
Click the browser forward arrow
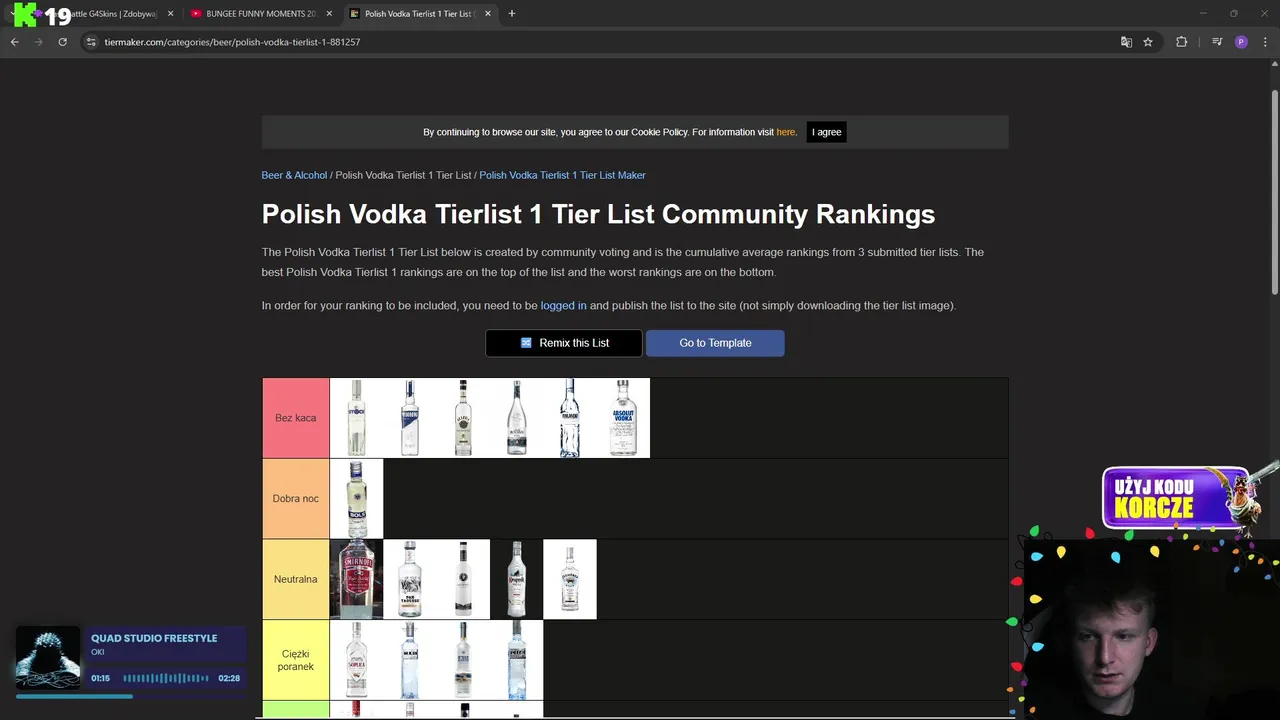tap(38, 42)
